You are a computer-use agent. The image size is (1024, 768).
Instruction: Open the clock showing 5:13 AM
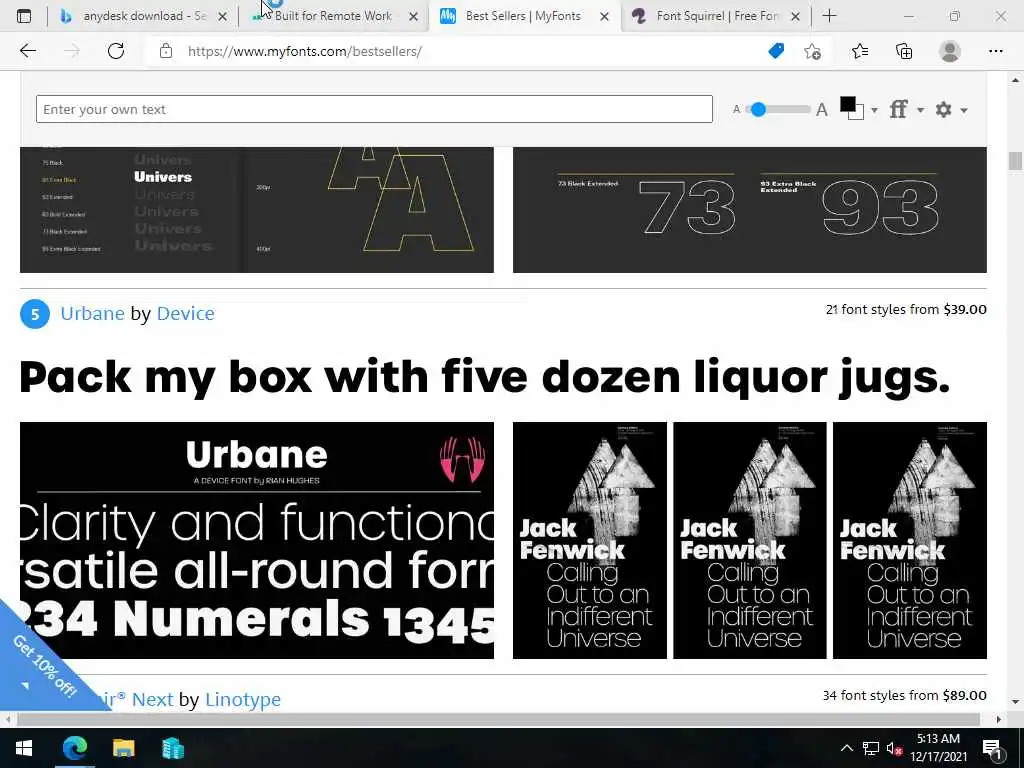(938, 748)
